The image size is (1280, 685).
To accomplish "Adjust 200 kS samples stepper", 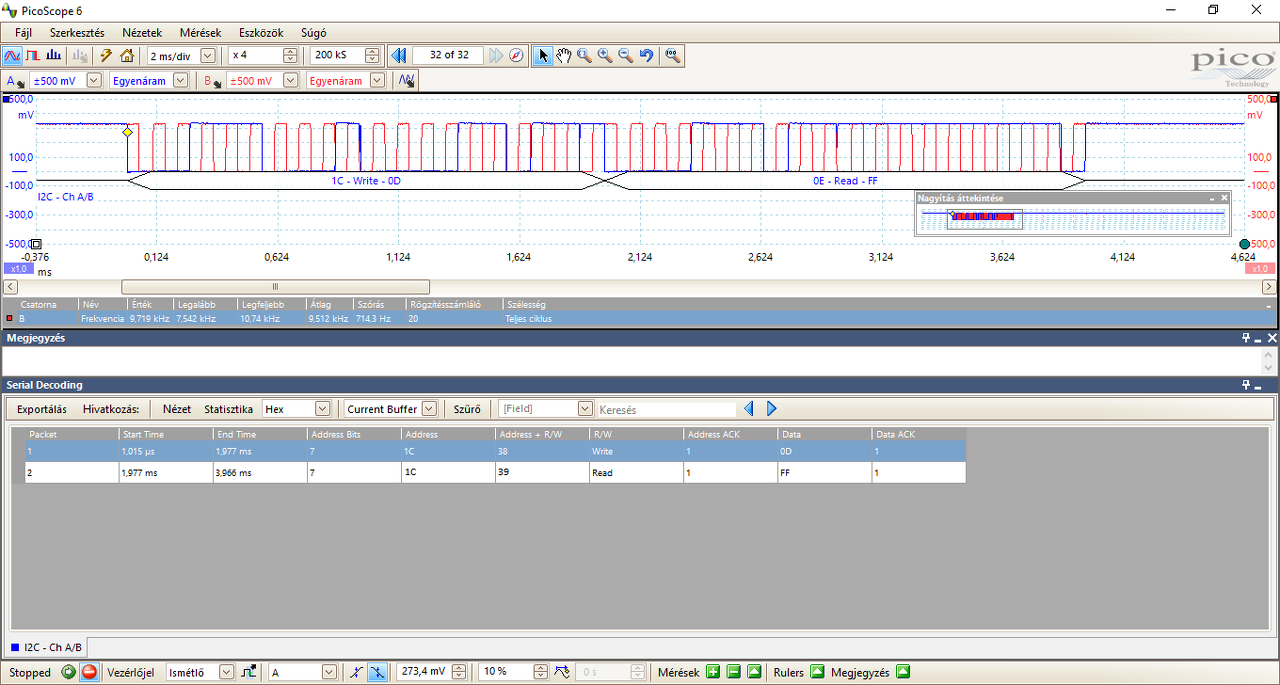I will (372, 56).
